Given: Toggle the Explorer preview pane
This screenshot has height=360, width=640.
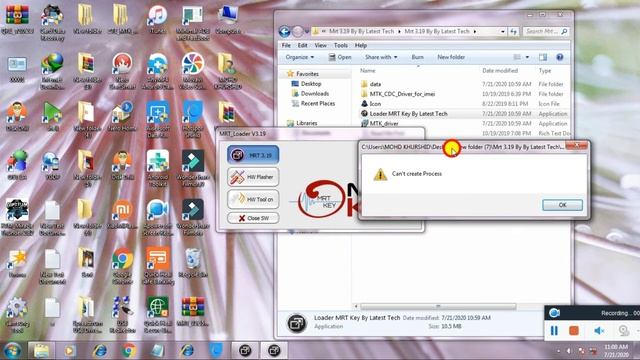Looking at the screenshot, I should tap(543, 57).
